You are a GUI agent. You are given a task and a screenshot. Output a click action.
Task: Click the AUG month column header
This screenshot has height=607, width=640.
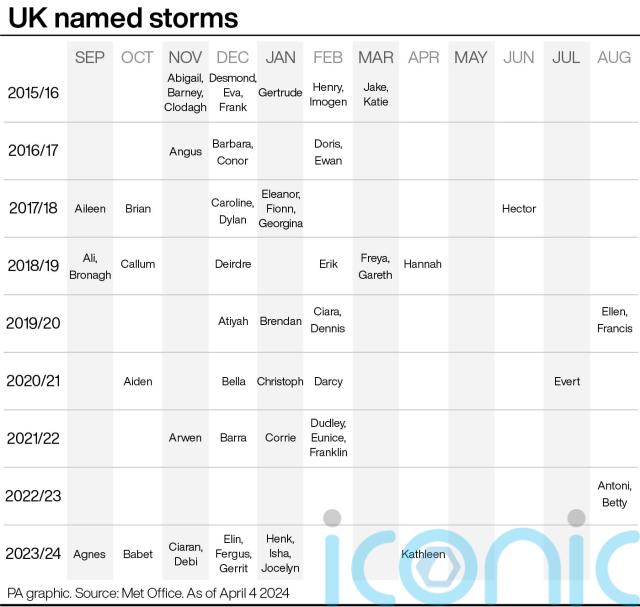pos(614,57)
